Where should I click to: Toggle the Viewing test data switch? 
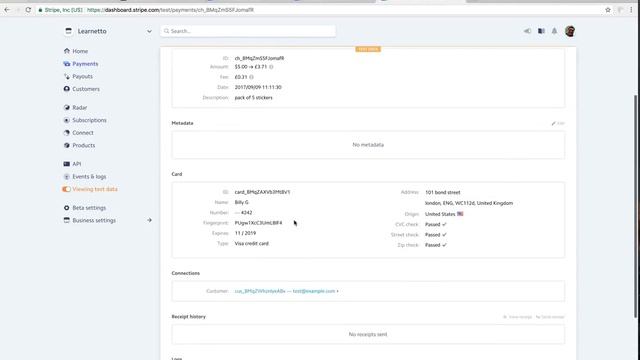67,189
